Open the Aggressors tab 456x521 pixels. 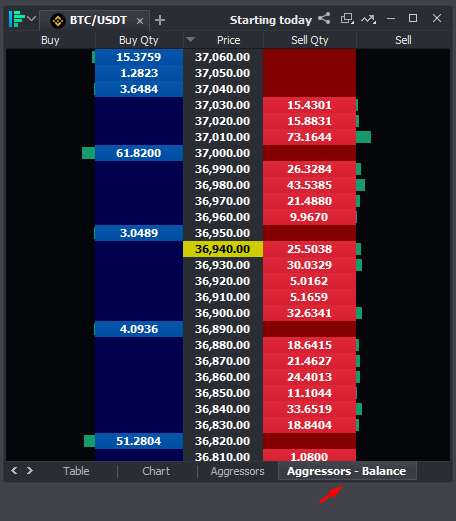237,471
